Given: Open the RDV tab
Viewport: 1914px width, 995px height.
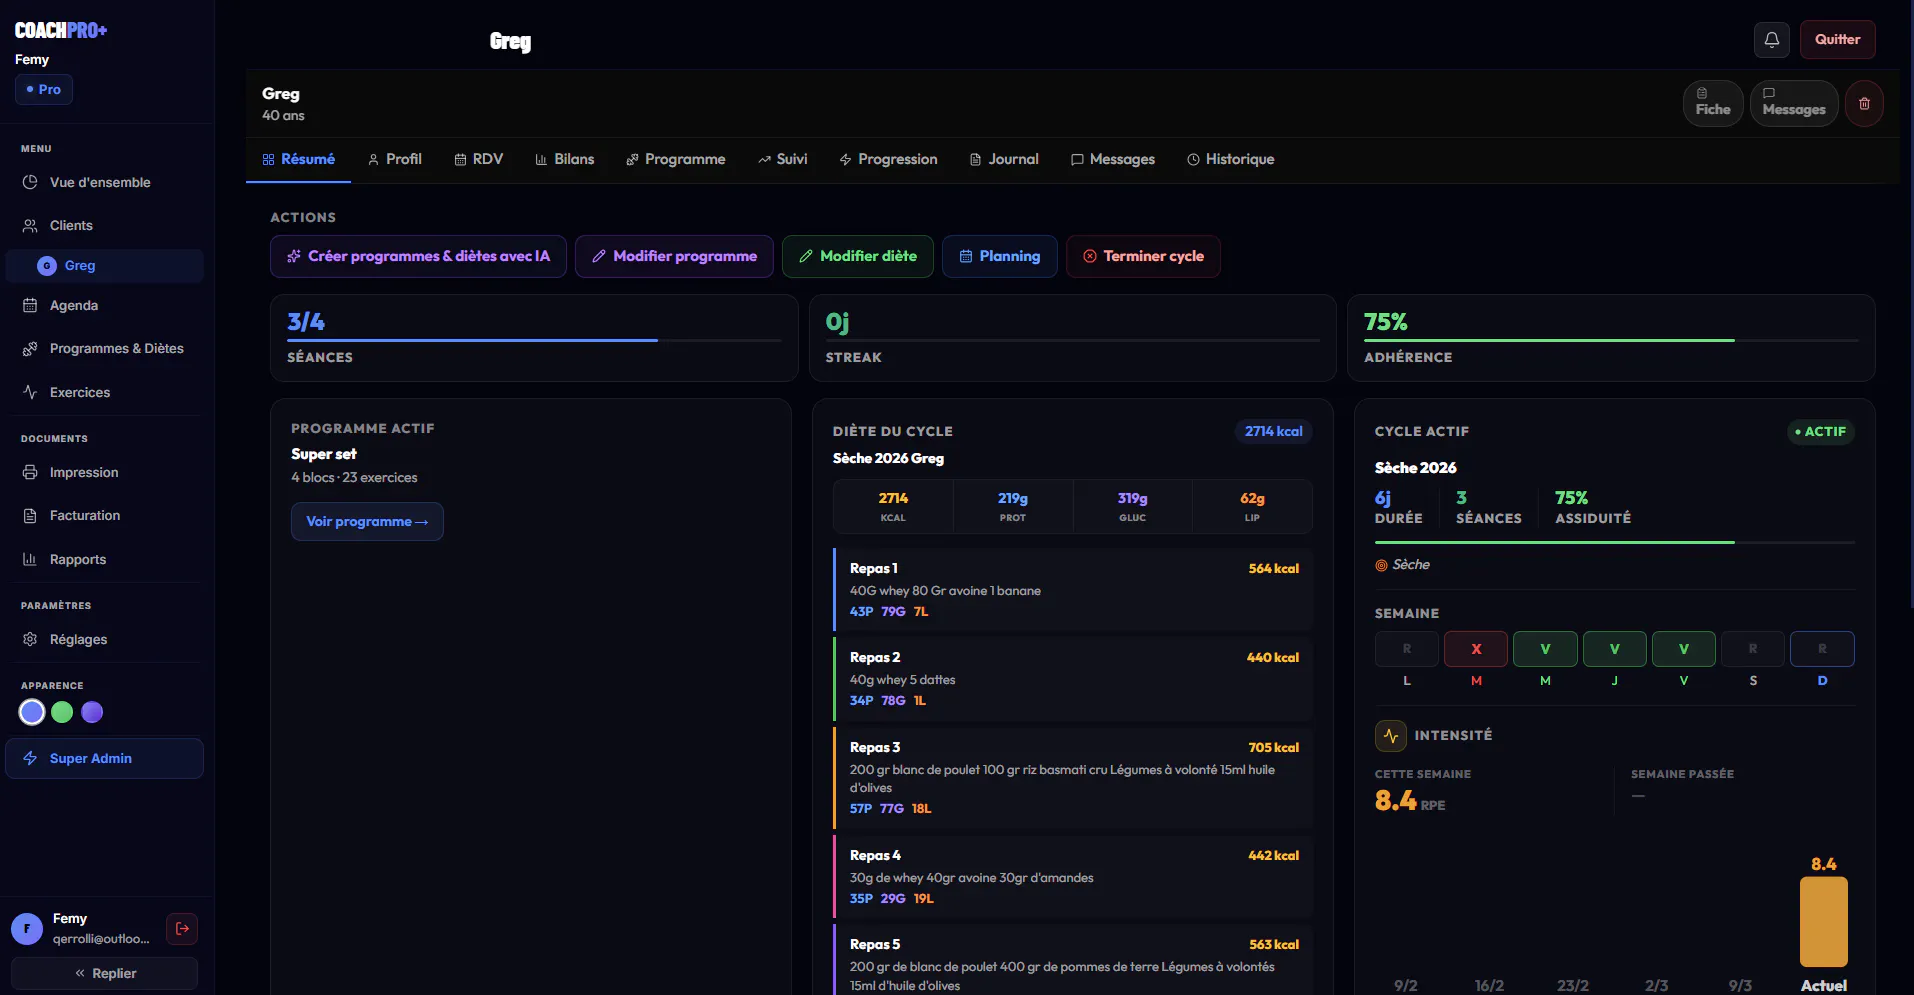Looking at the screenshot, I should point(478,159).
